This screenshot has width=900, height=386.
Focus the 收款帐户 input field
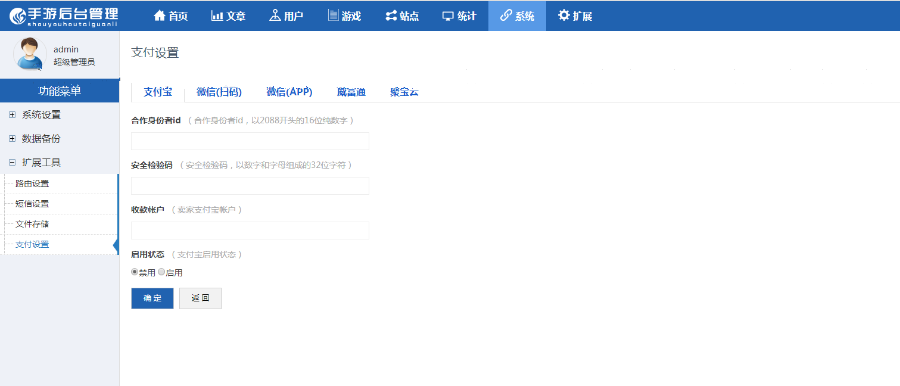click(250, 230)
